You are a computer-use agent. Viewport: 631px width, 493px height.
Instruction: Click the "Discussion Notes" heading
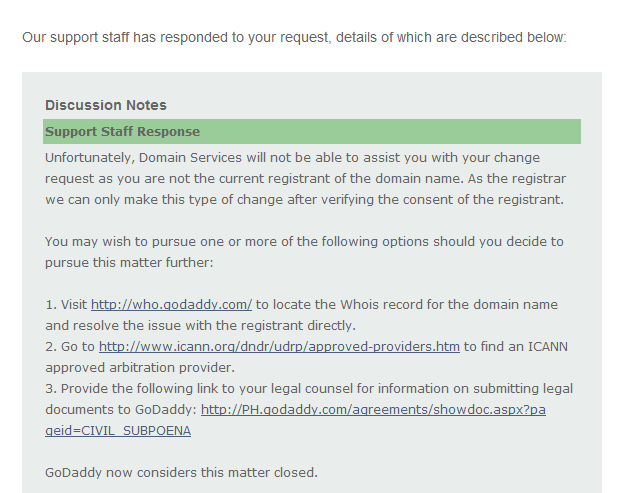tap(106, 105)
